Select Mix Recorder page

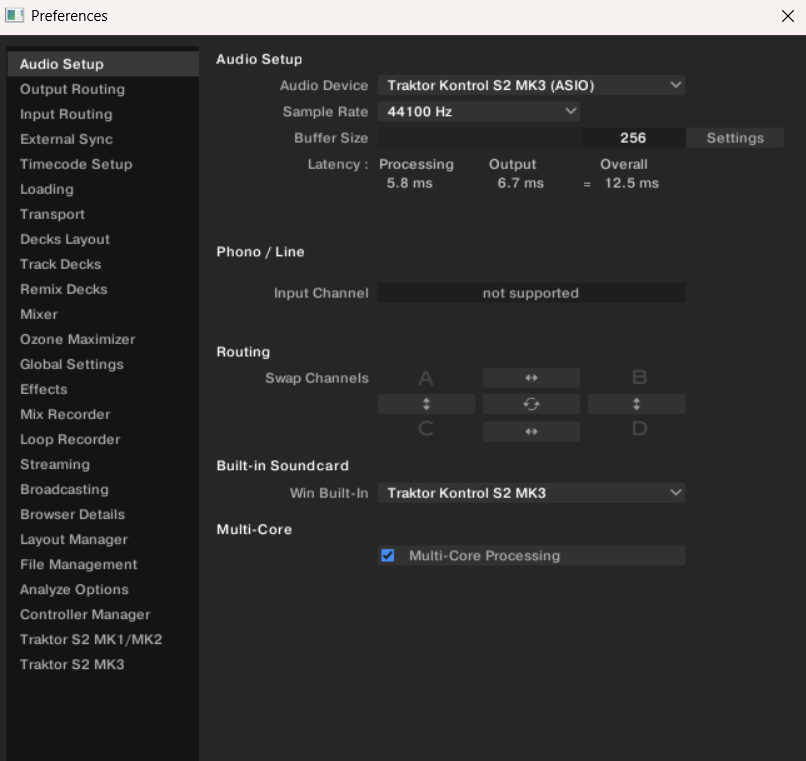pyautogui.click(x=103, y=414)
